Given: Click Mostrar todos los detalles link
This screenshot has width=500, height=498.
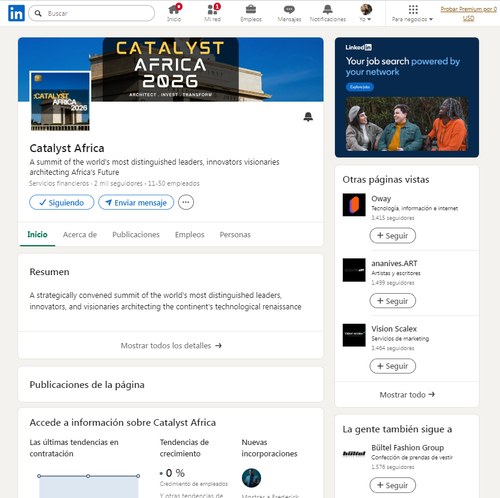Looking at the screenshot, I should click(x=171, y=345).
